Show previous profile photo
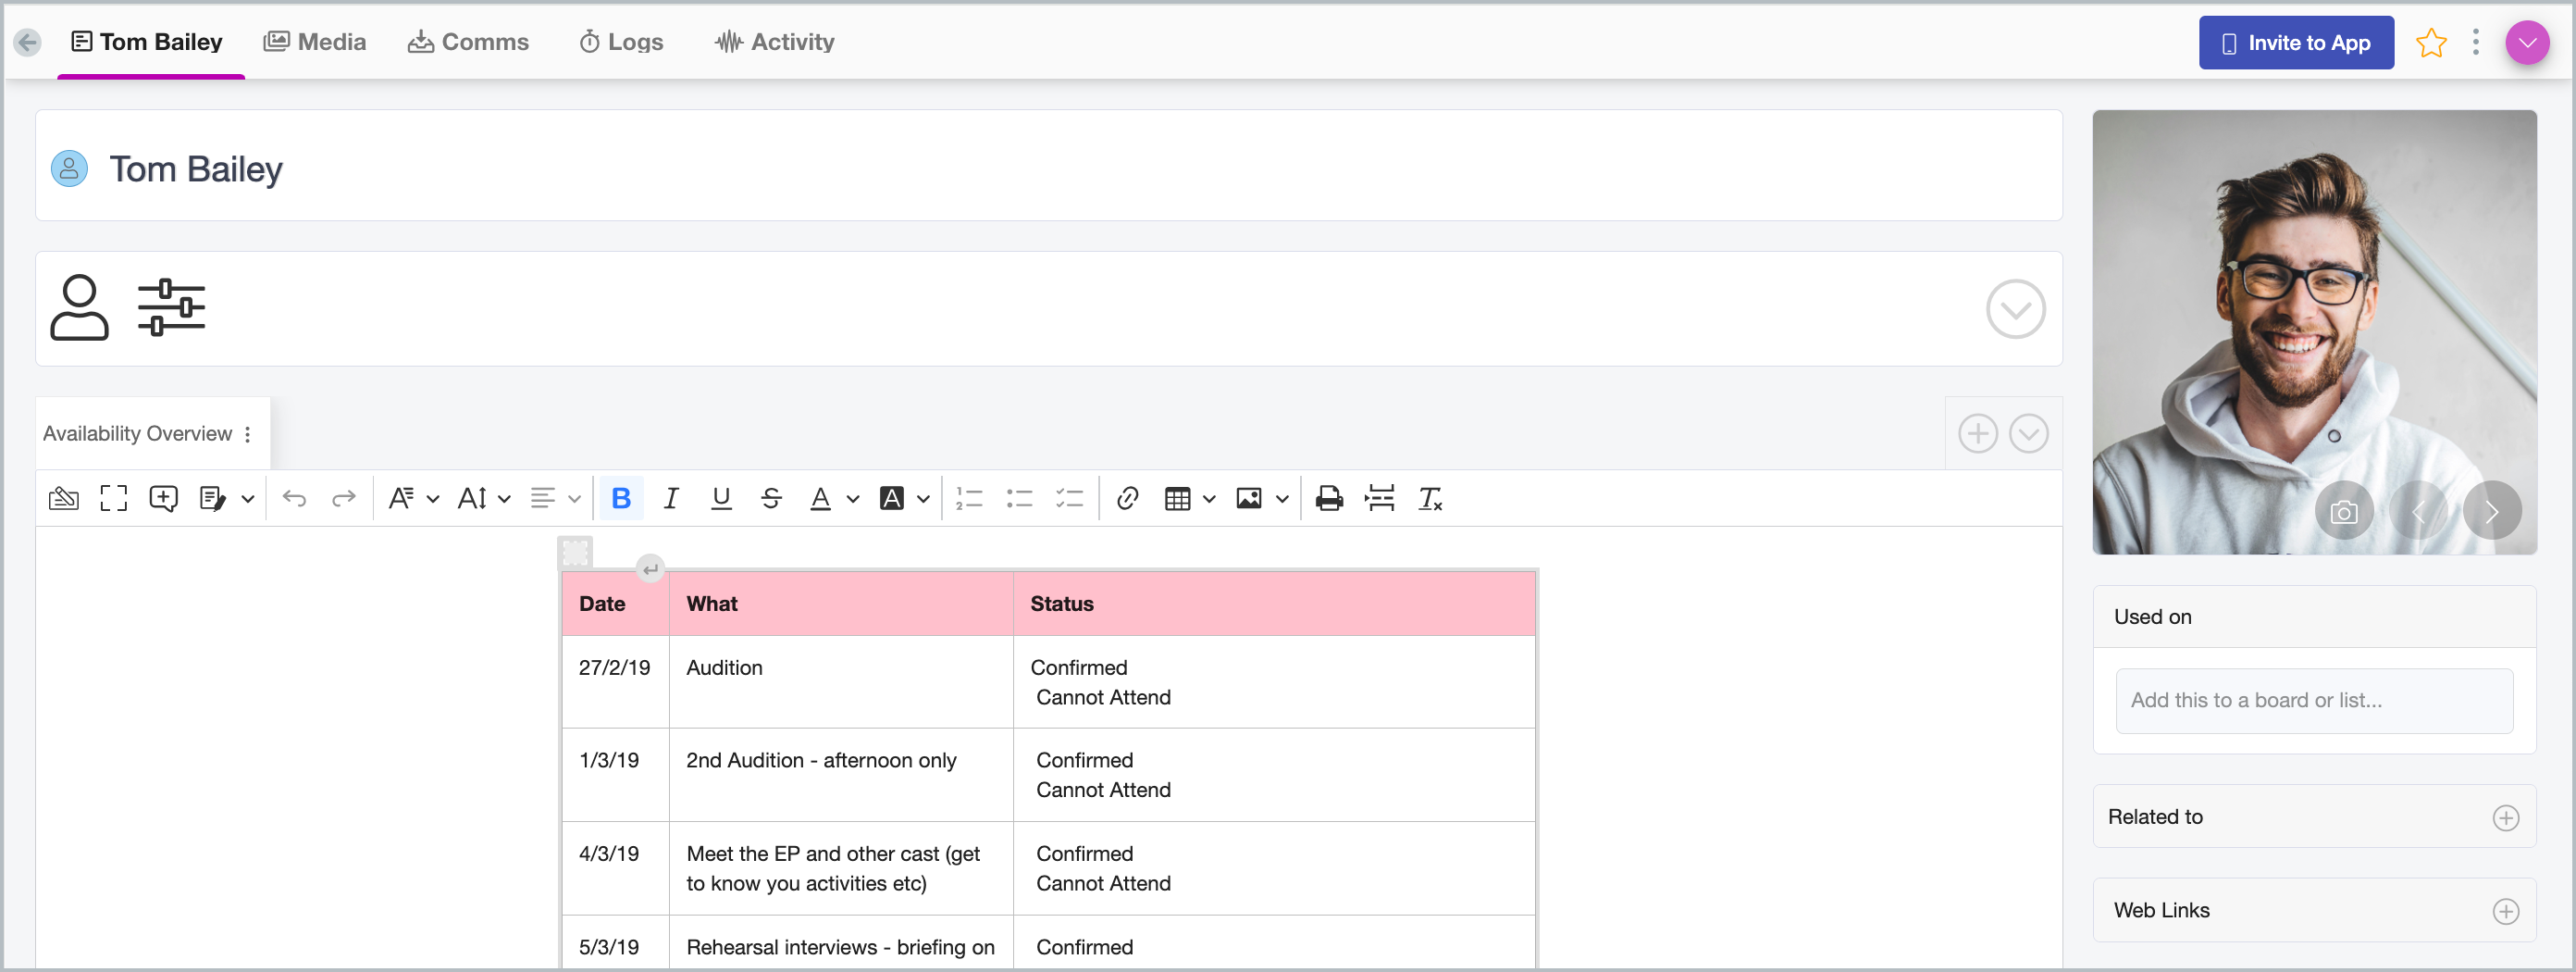The width and height of the screenshot is (2576, 972). click(x=2418, y=512)
